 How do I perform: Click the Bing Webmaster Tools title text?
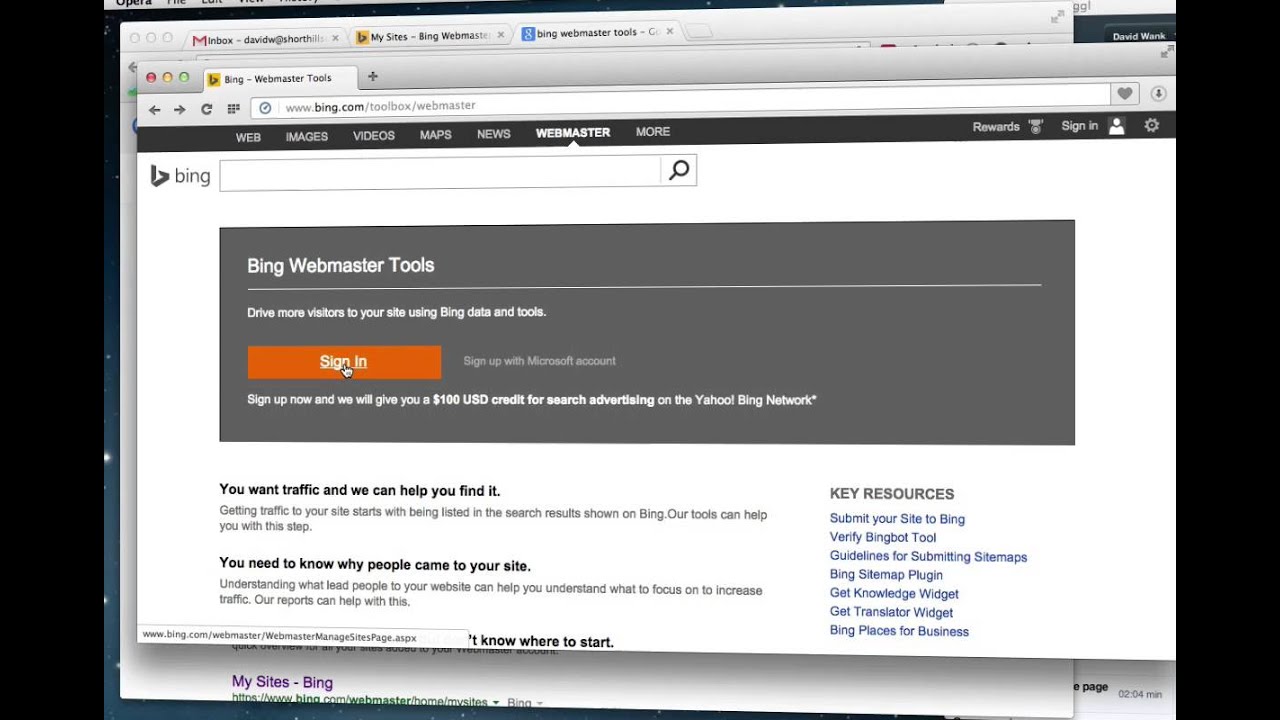341,266
